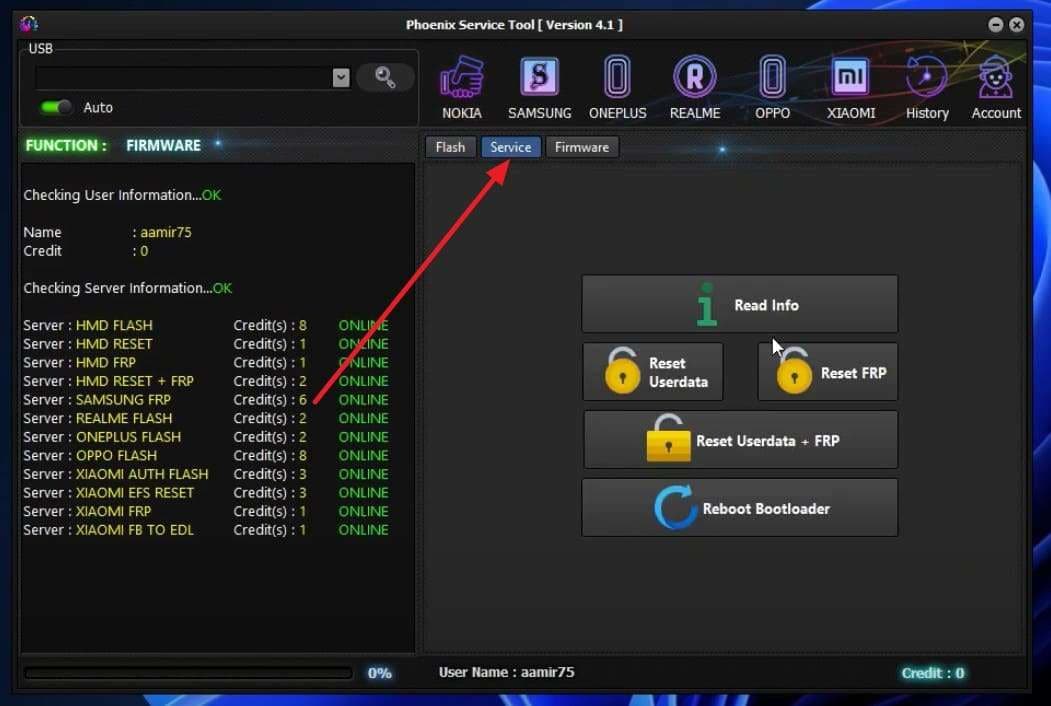Click the Checking Server Information log line
The height and width of the screenshot is (706, 1051).
pyautogui.click(x=127, y=288)
